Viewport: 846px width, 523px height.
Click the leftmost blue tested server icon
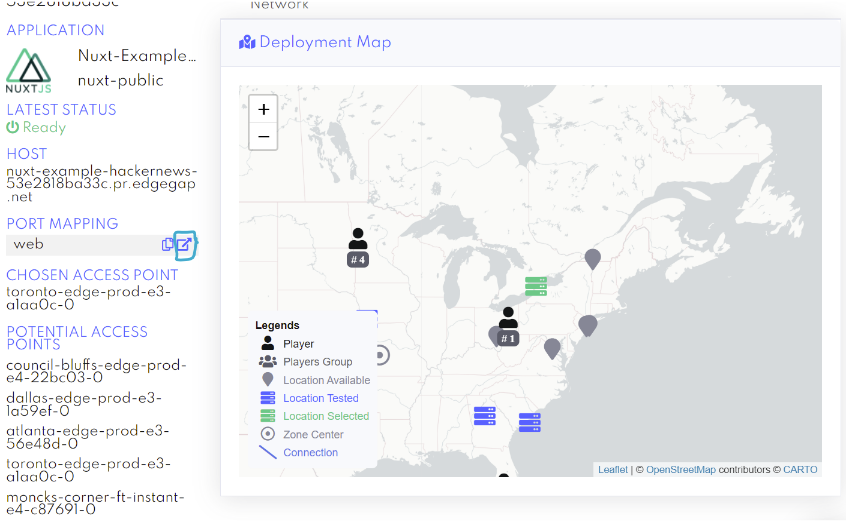point(485,414)
